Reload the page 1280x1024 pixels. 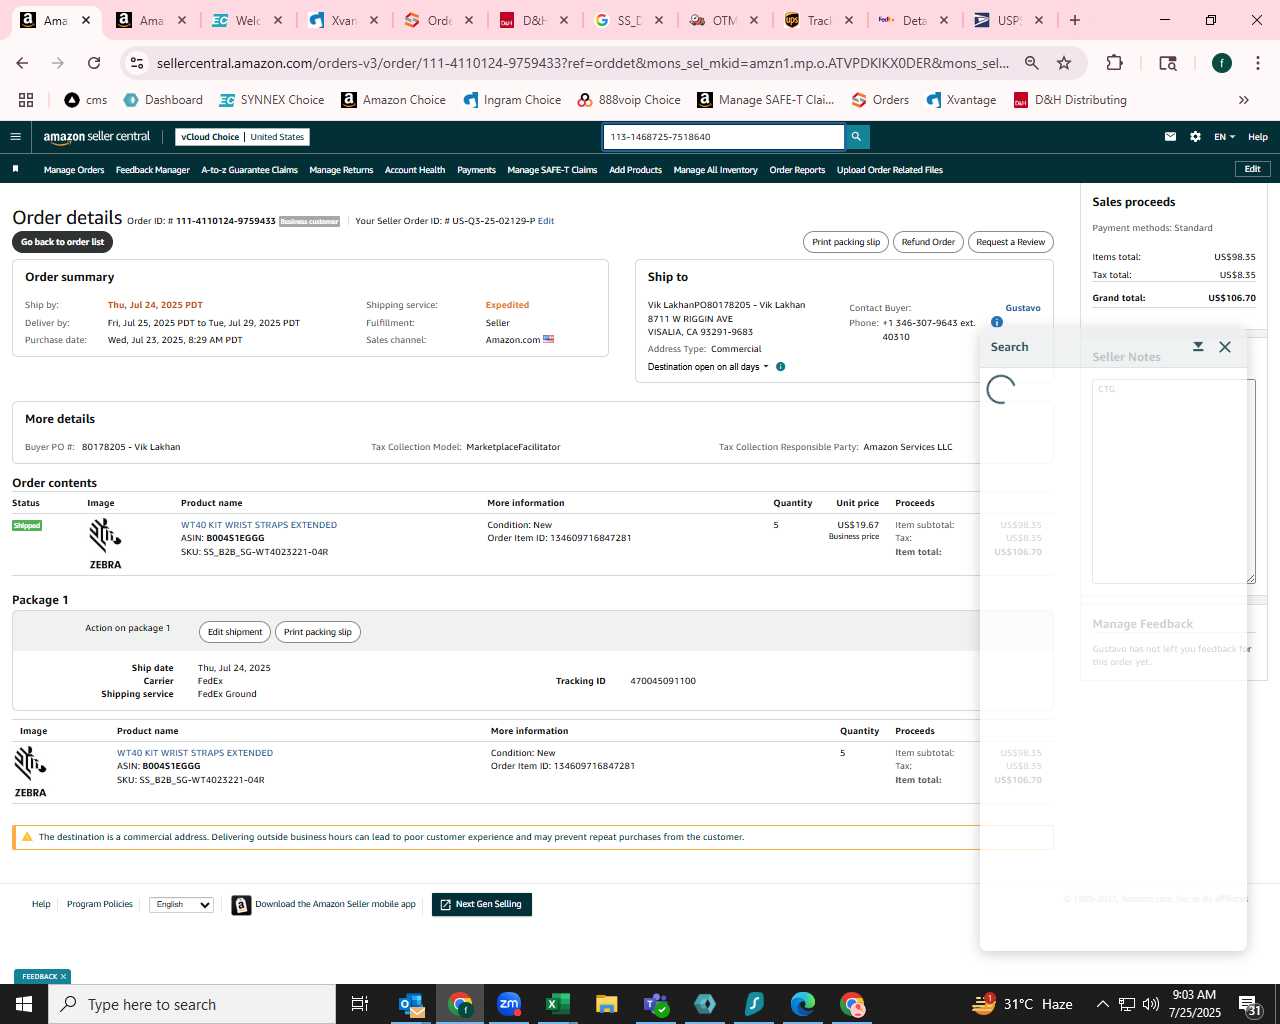click(x=94, y=63)
